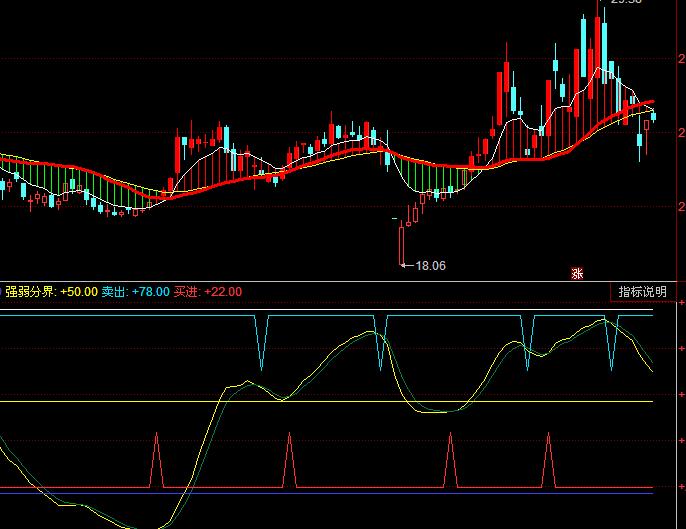Click the red 涨 marker icon
686x529 pixels.
(576, 272)
